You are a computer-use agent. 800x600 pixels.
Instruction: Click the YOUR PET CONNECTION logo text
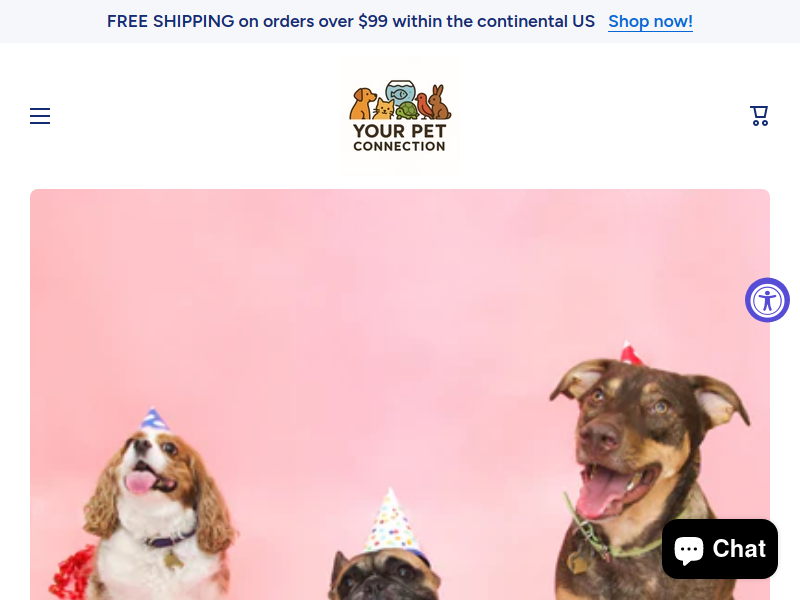coord(399,138)
